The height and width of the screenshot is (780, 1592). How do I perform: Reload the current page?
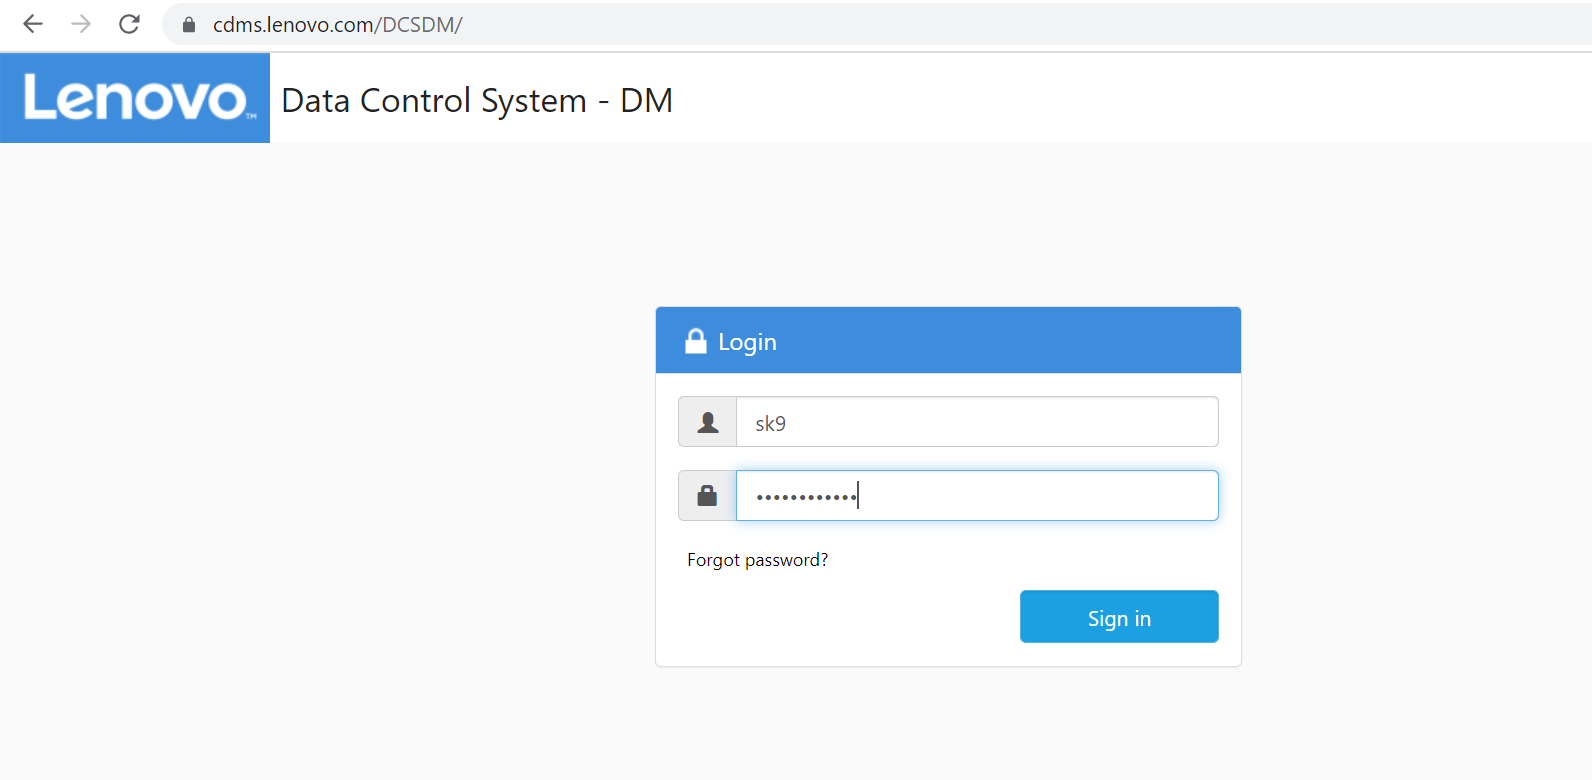coord(129,24)
